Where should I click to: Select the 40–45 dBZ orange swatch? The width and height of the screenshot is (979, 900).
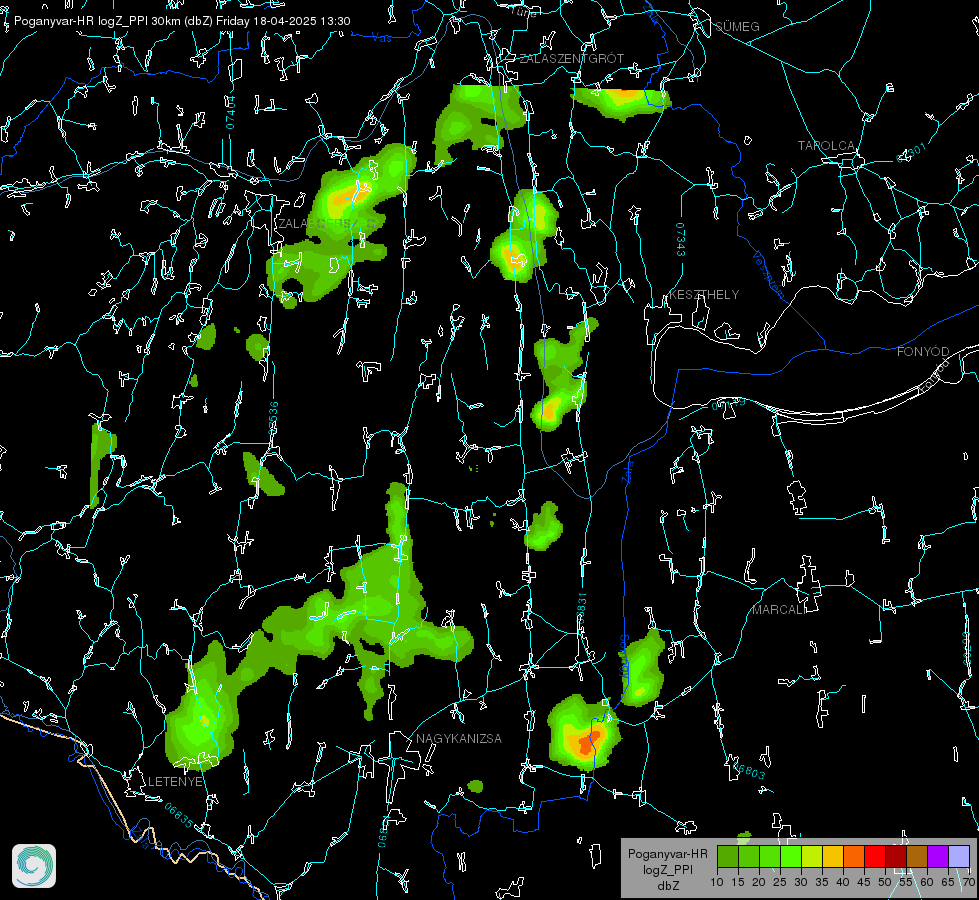[x=854, y=856]
